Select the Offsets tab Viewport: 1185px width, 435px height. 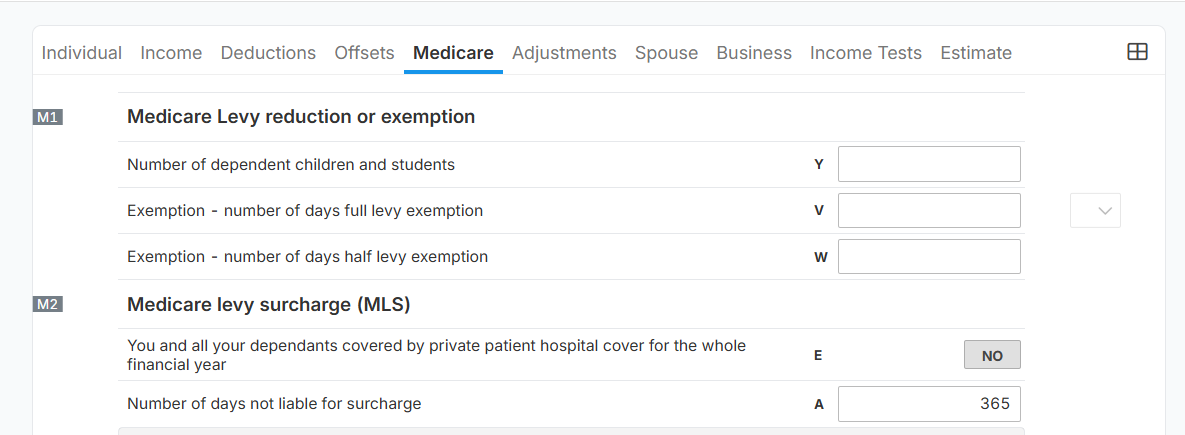364,53
